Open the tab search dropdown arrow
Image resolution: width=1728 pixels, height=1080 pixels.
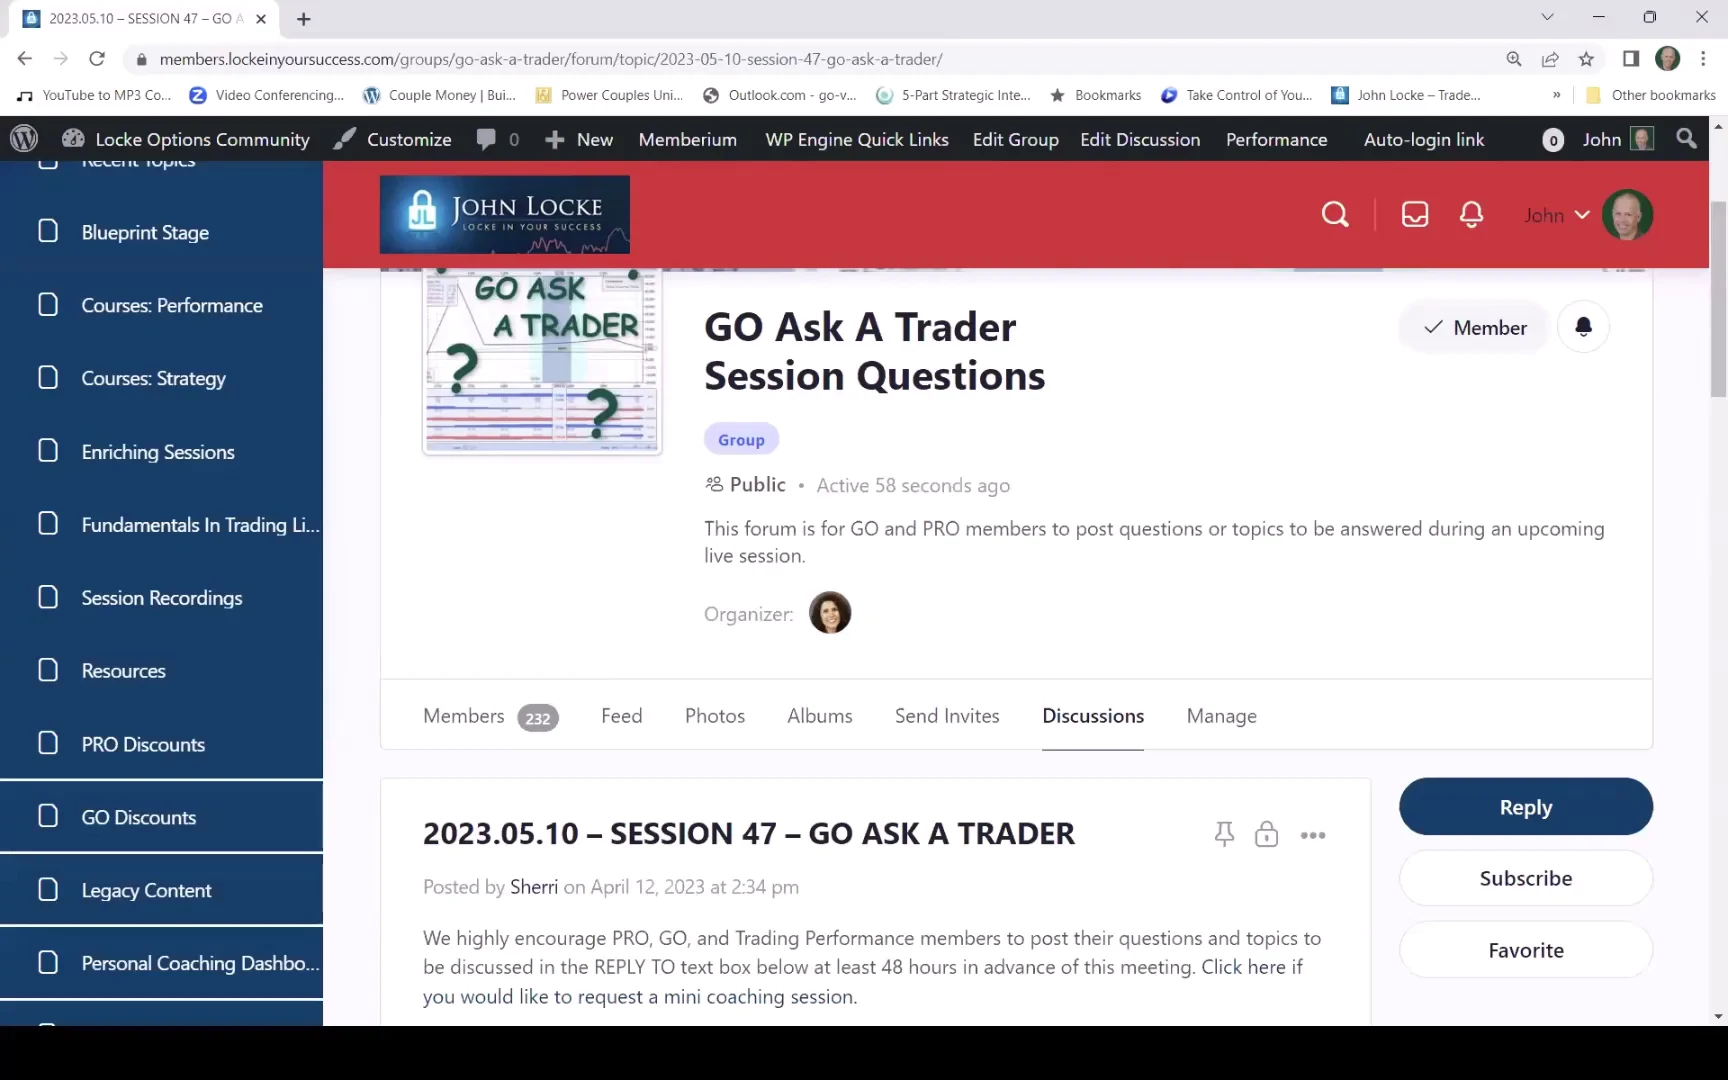1547,17
